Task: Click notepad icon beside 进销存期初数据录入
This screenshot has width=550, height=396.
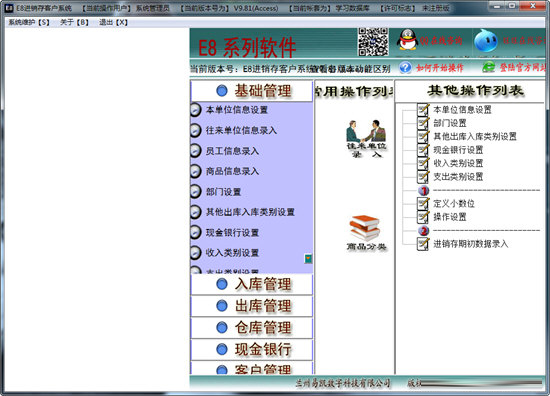Action: pyautogui.click(x=423, y=244)
